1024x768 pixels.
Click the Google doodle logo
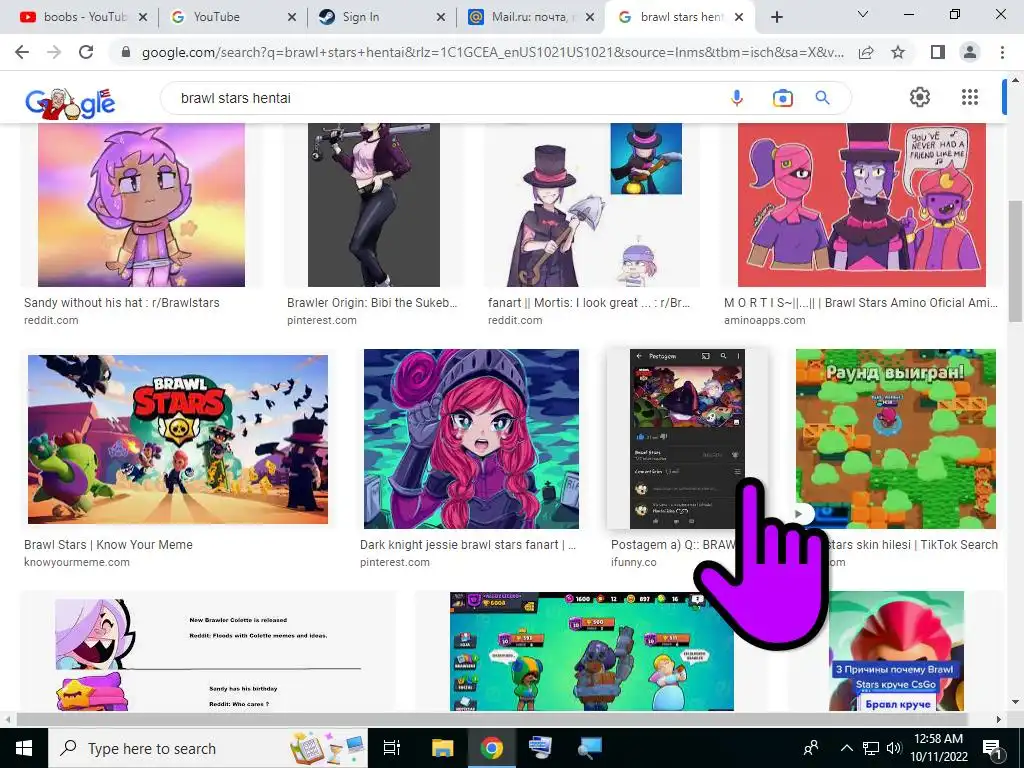[70, 103]
